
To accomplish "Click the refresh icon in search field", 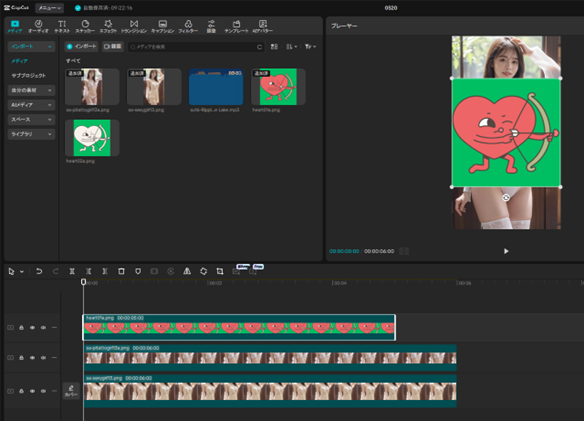I will [260, 47].
